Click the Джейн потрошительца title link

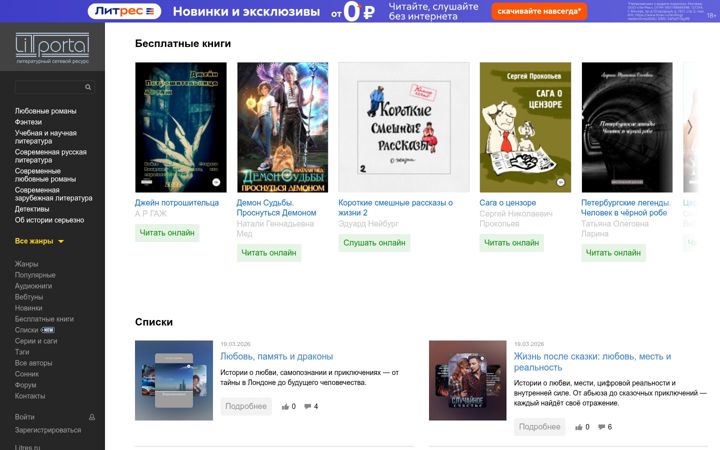pyautogui.click(x=177, y=202)
